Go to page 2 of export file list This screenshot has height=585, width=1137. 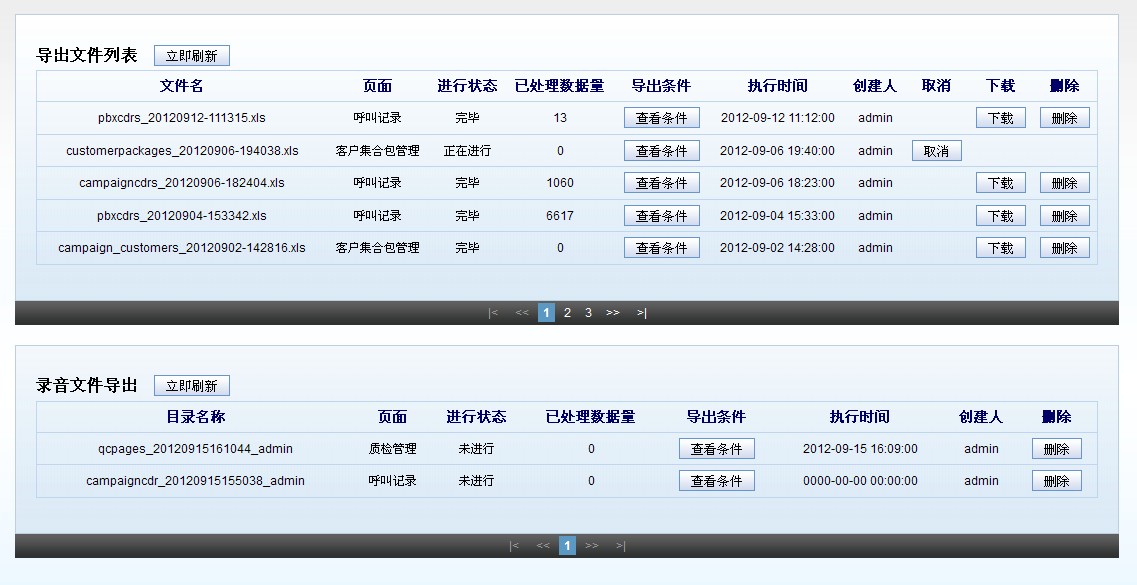point(567,313)
